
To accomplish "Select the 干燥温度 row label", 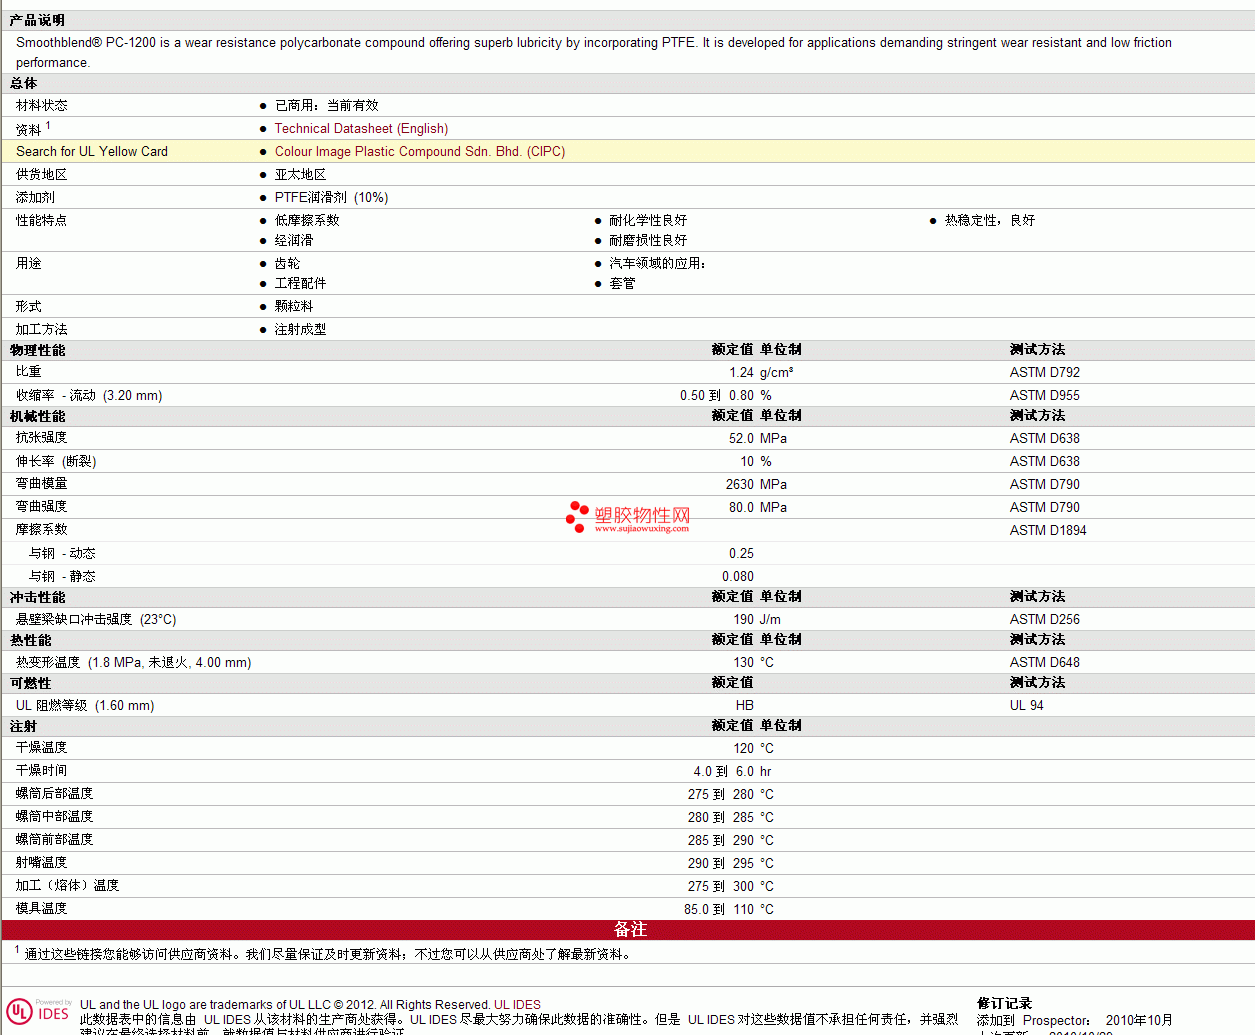I will (42, 747).
